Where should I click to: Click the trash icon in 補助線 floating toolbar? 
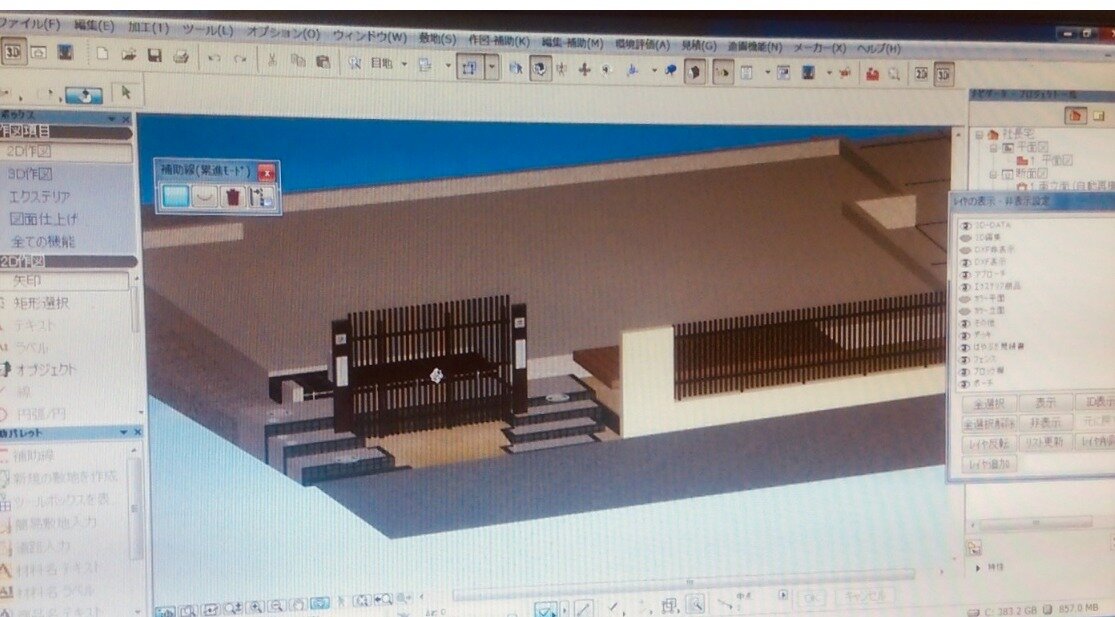233,196
